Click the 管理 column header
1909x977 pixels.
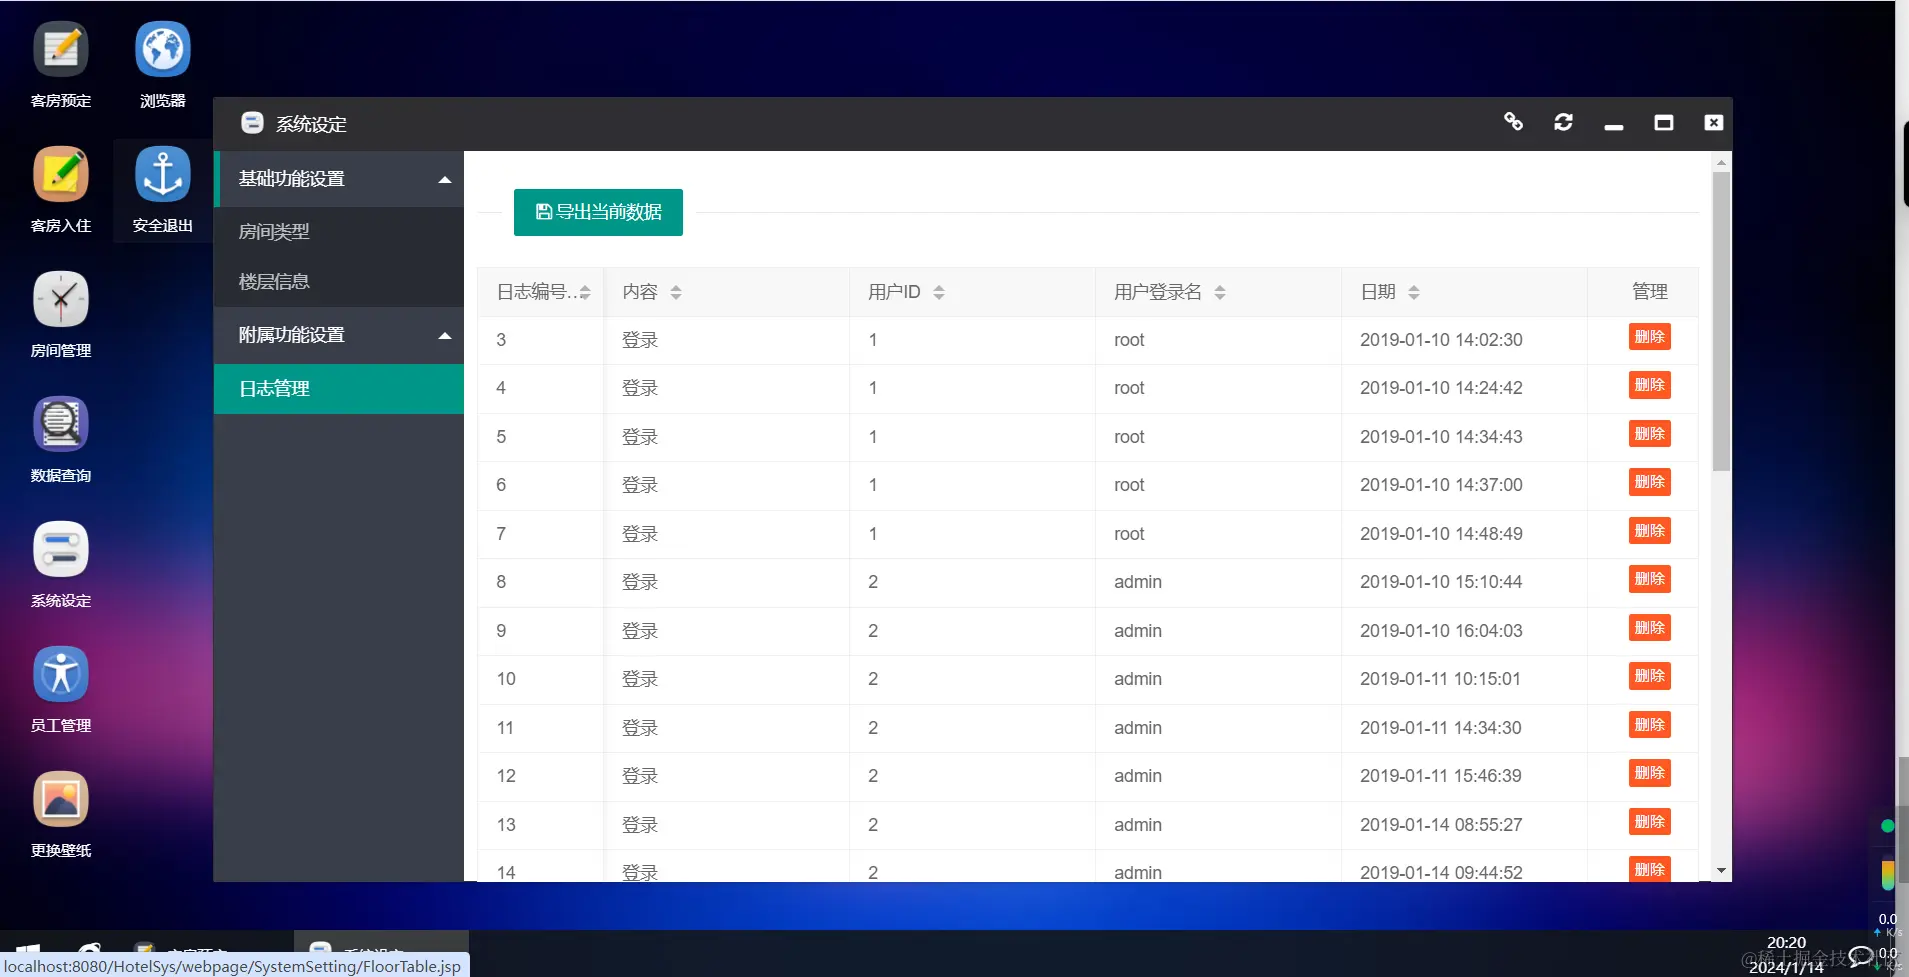pos(1650,292)
